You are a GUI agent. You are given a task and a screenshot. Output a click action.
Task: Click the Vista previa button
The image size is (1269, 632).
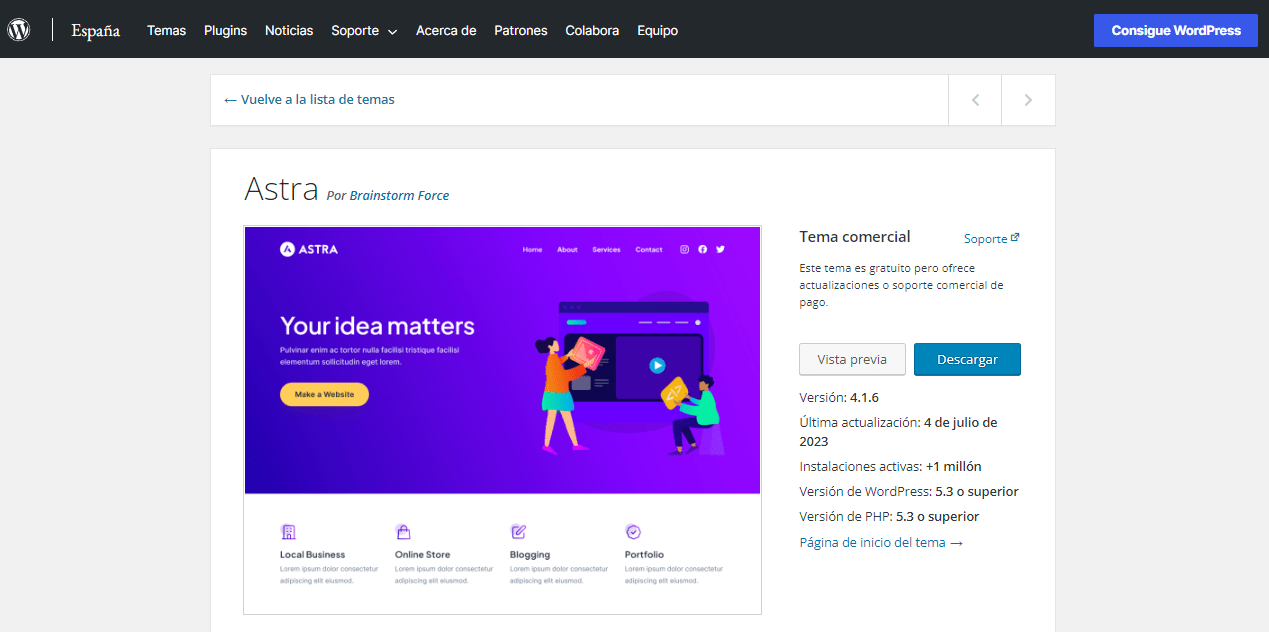tap(852, 359)
